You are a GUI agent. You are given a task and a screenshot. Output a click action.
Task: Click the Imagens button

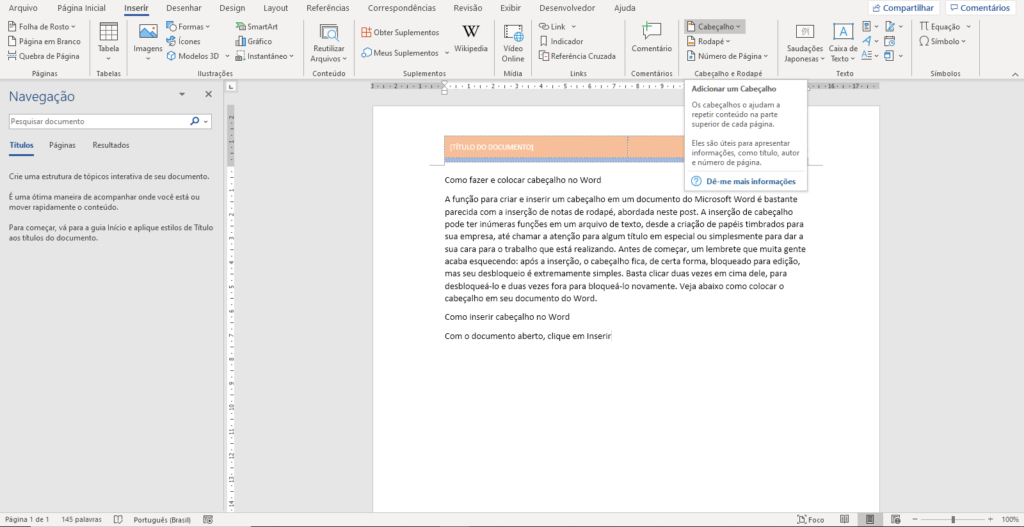(x=148, y=42)
